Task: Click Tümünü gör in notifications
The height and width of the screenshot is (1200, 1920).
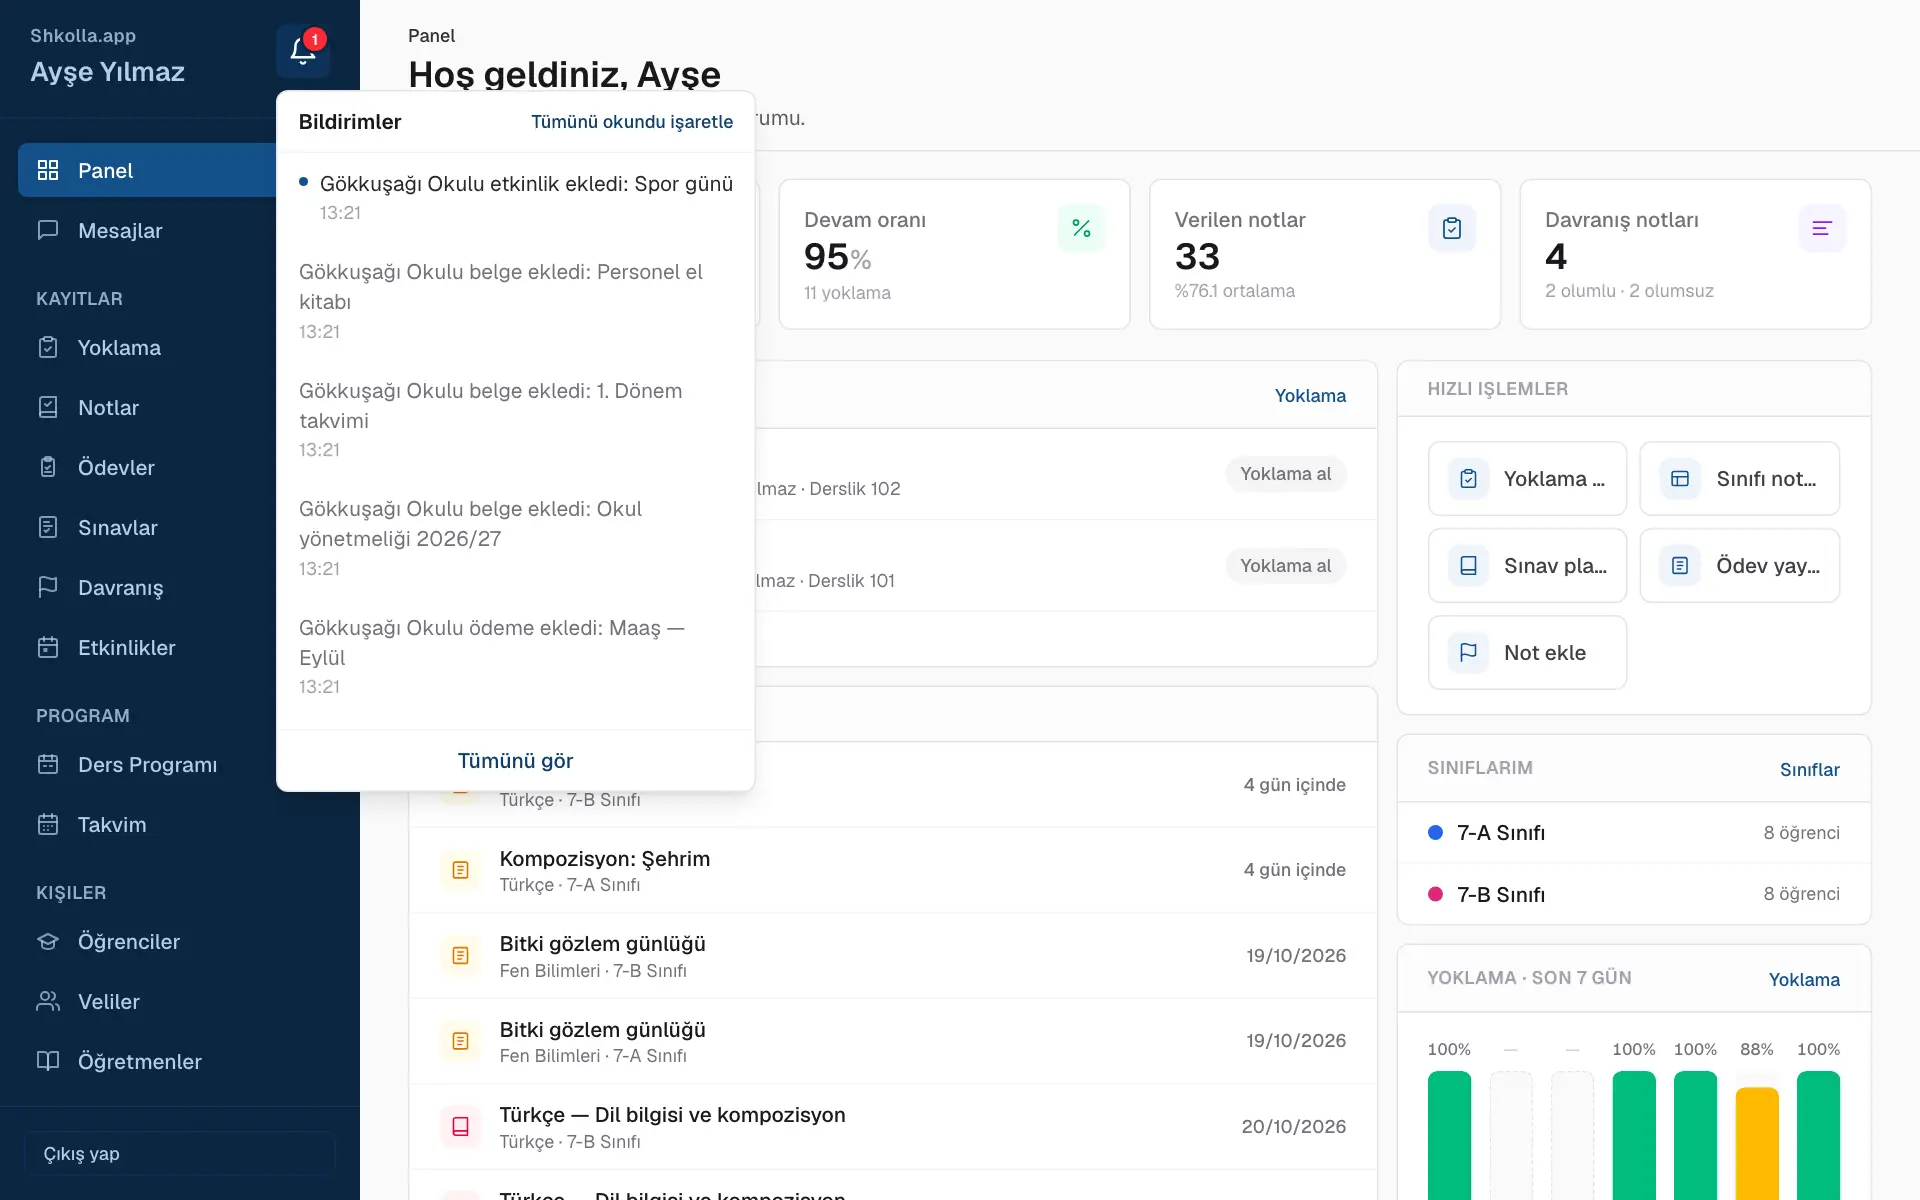Action: [515, 761]
